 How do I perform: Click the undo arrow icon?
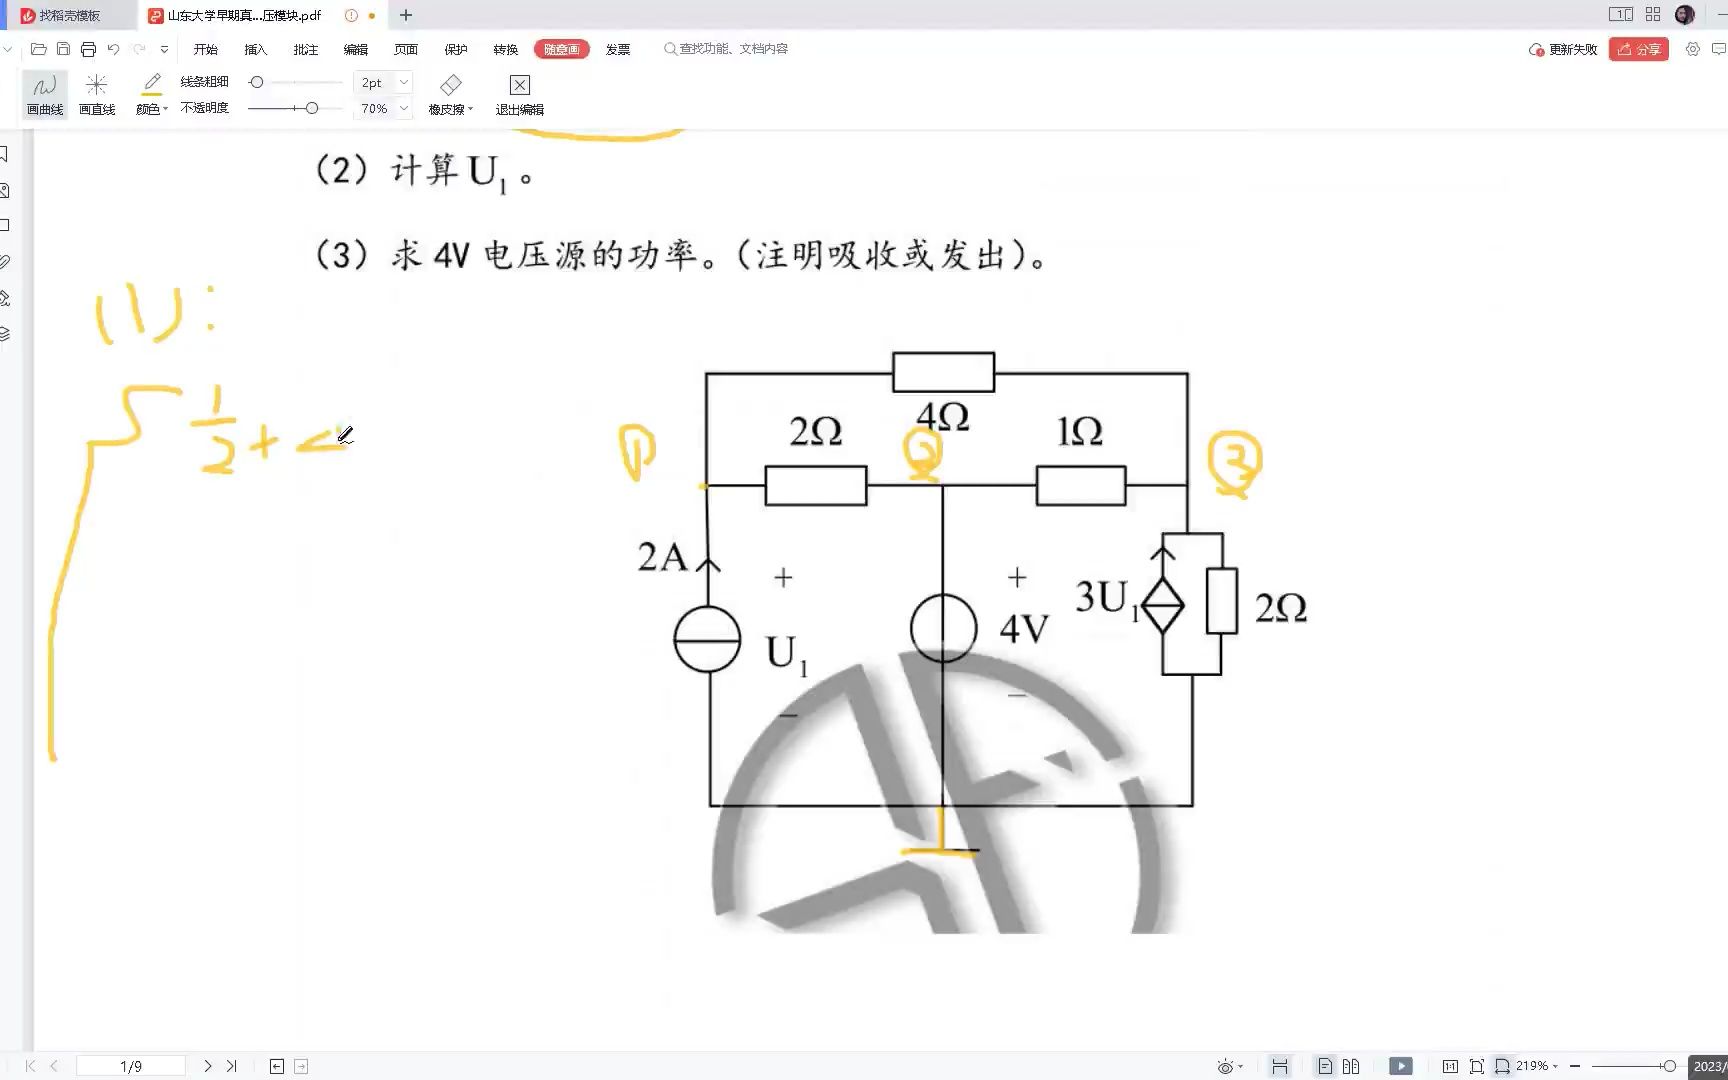pyautogui.click(x=113, y=49)
